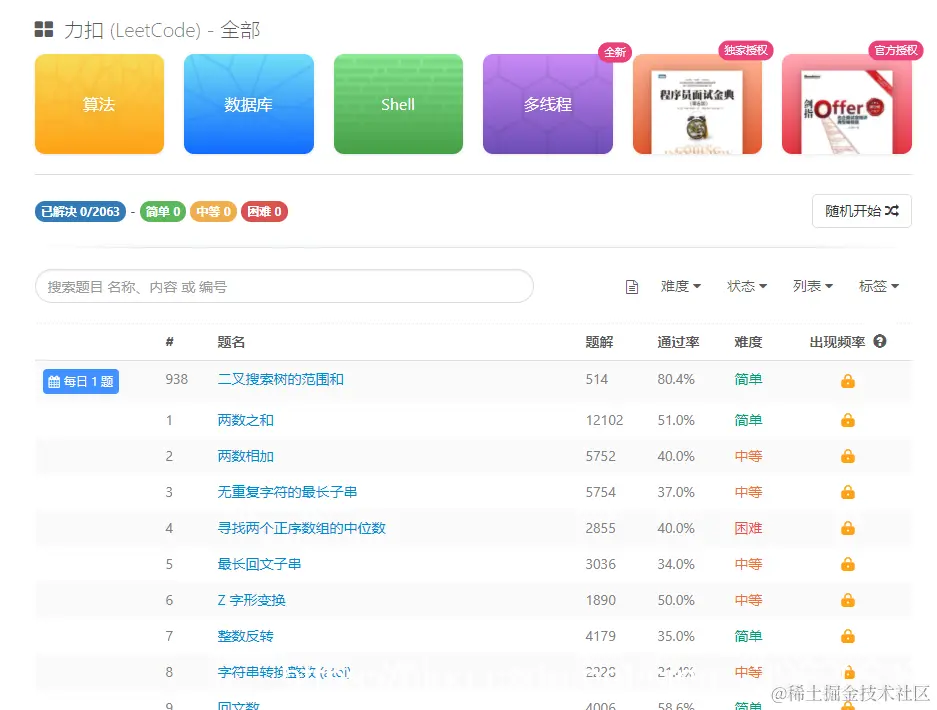Expand the 标签 filter dropdown

click(878, 286)
